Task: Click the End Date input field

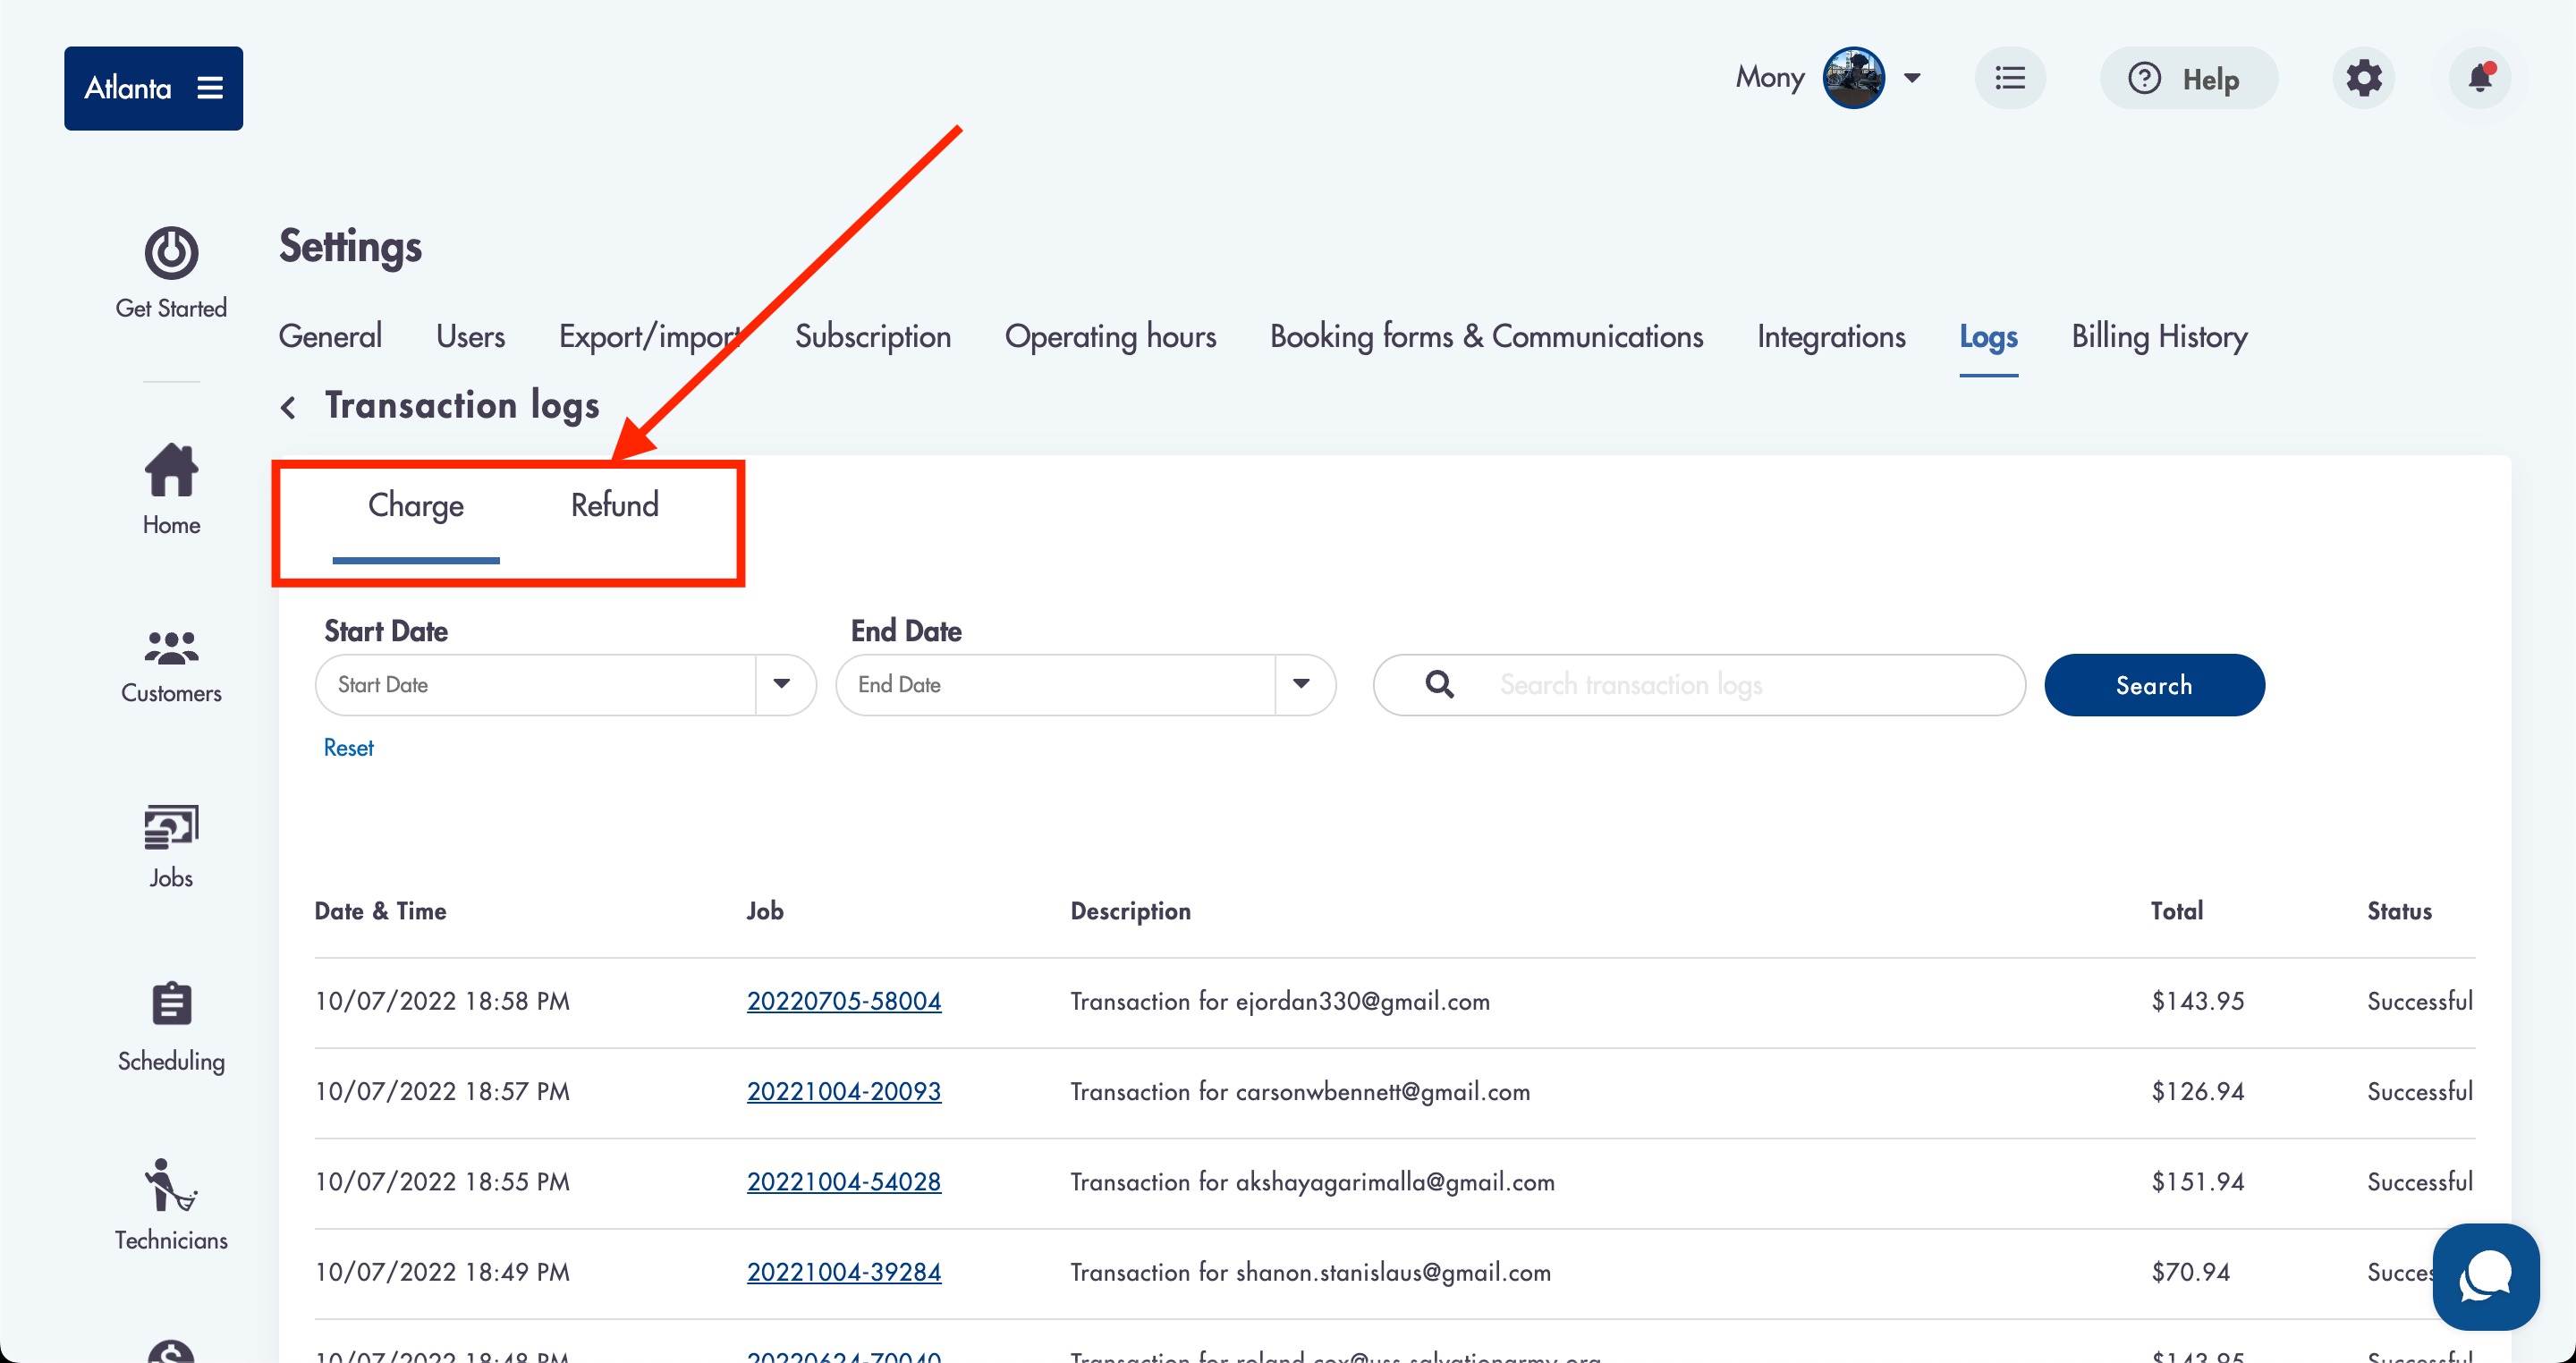Action: coord(1055,685)
